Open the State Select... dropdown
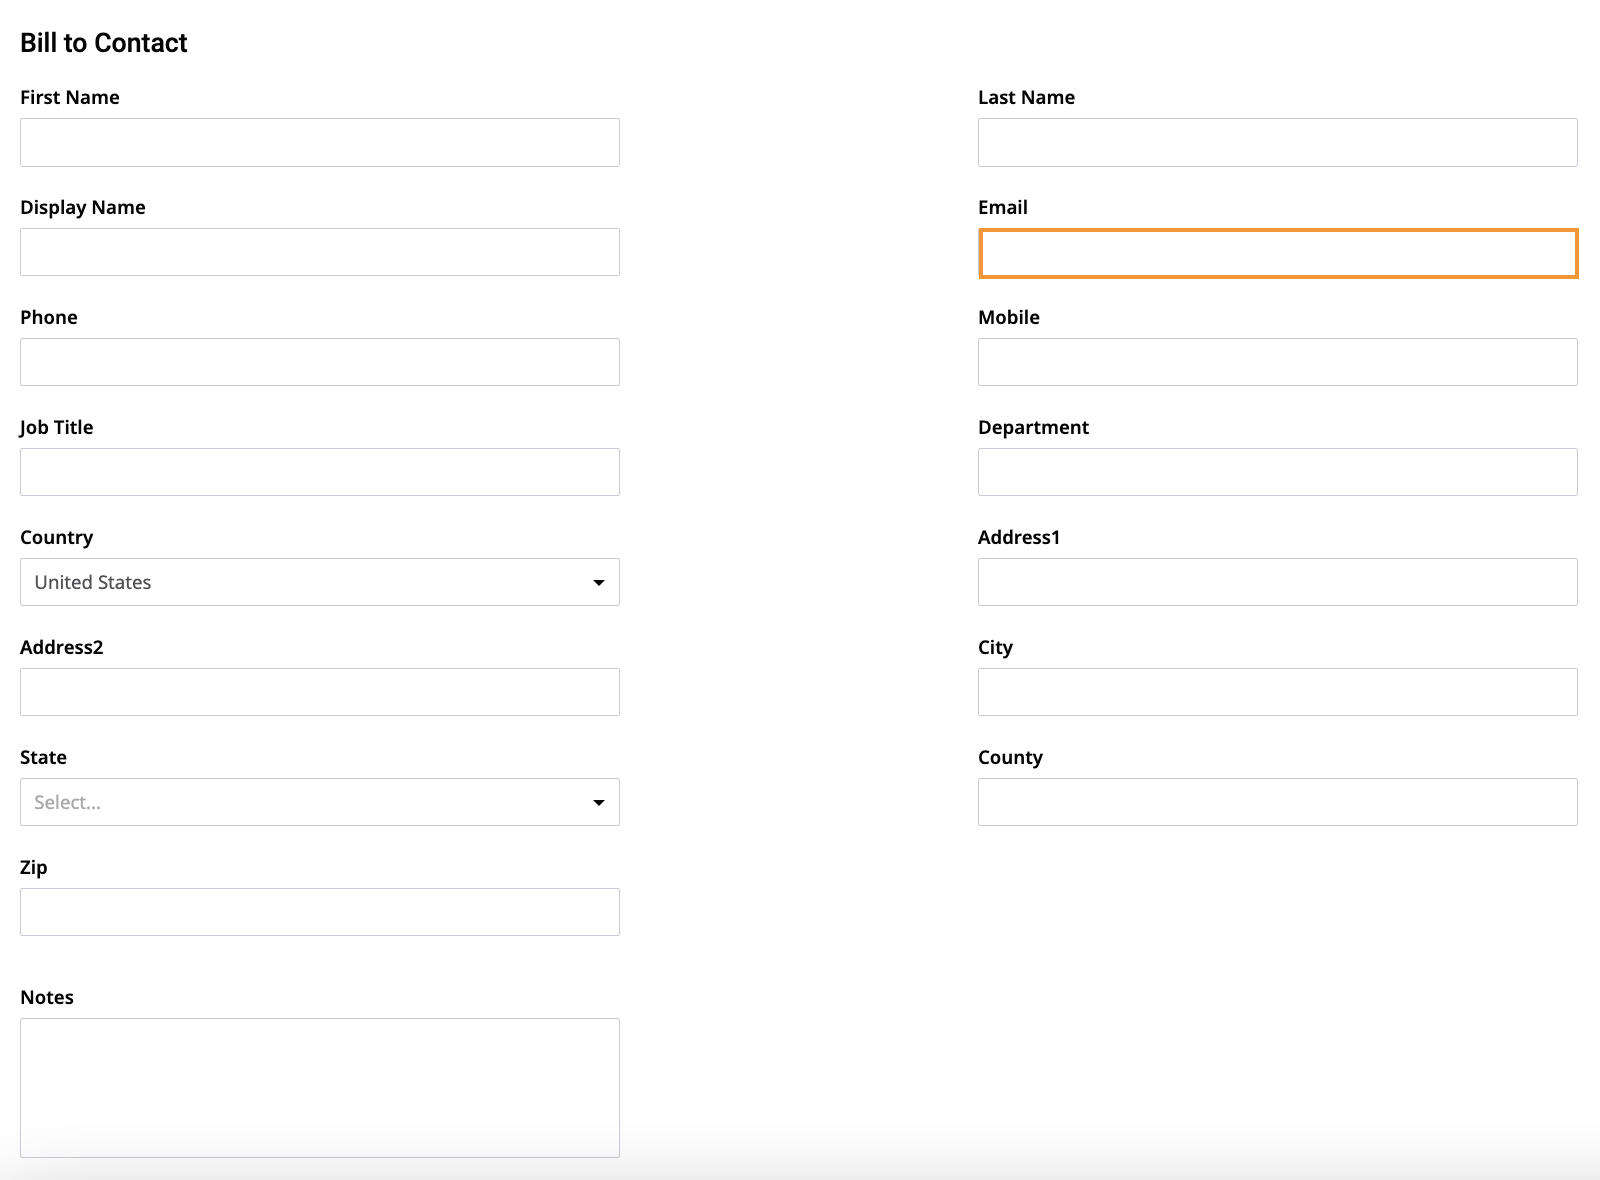This screenshot has height=1180, width=1600. click(x=320, y=802)
